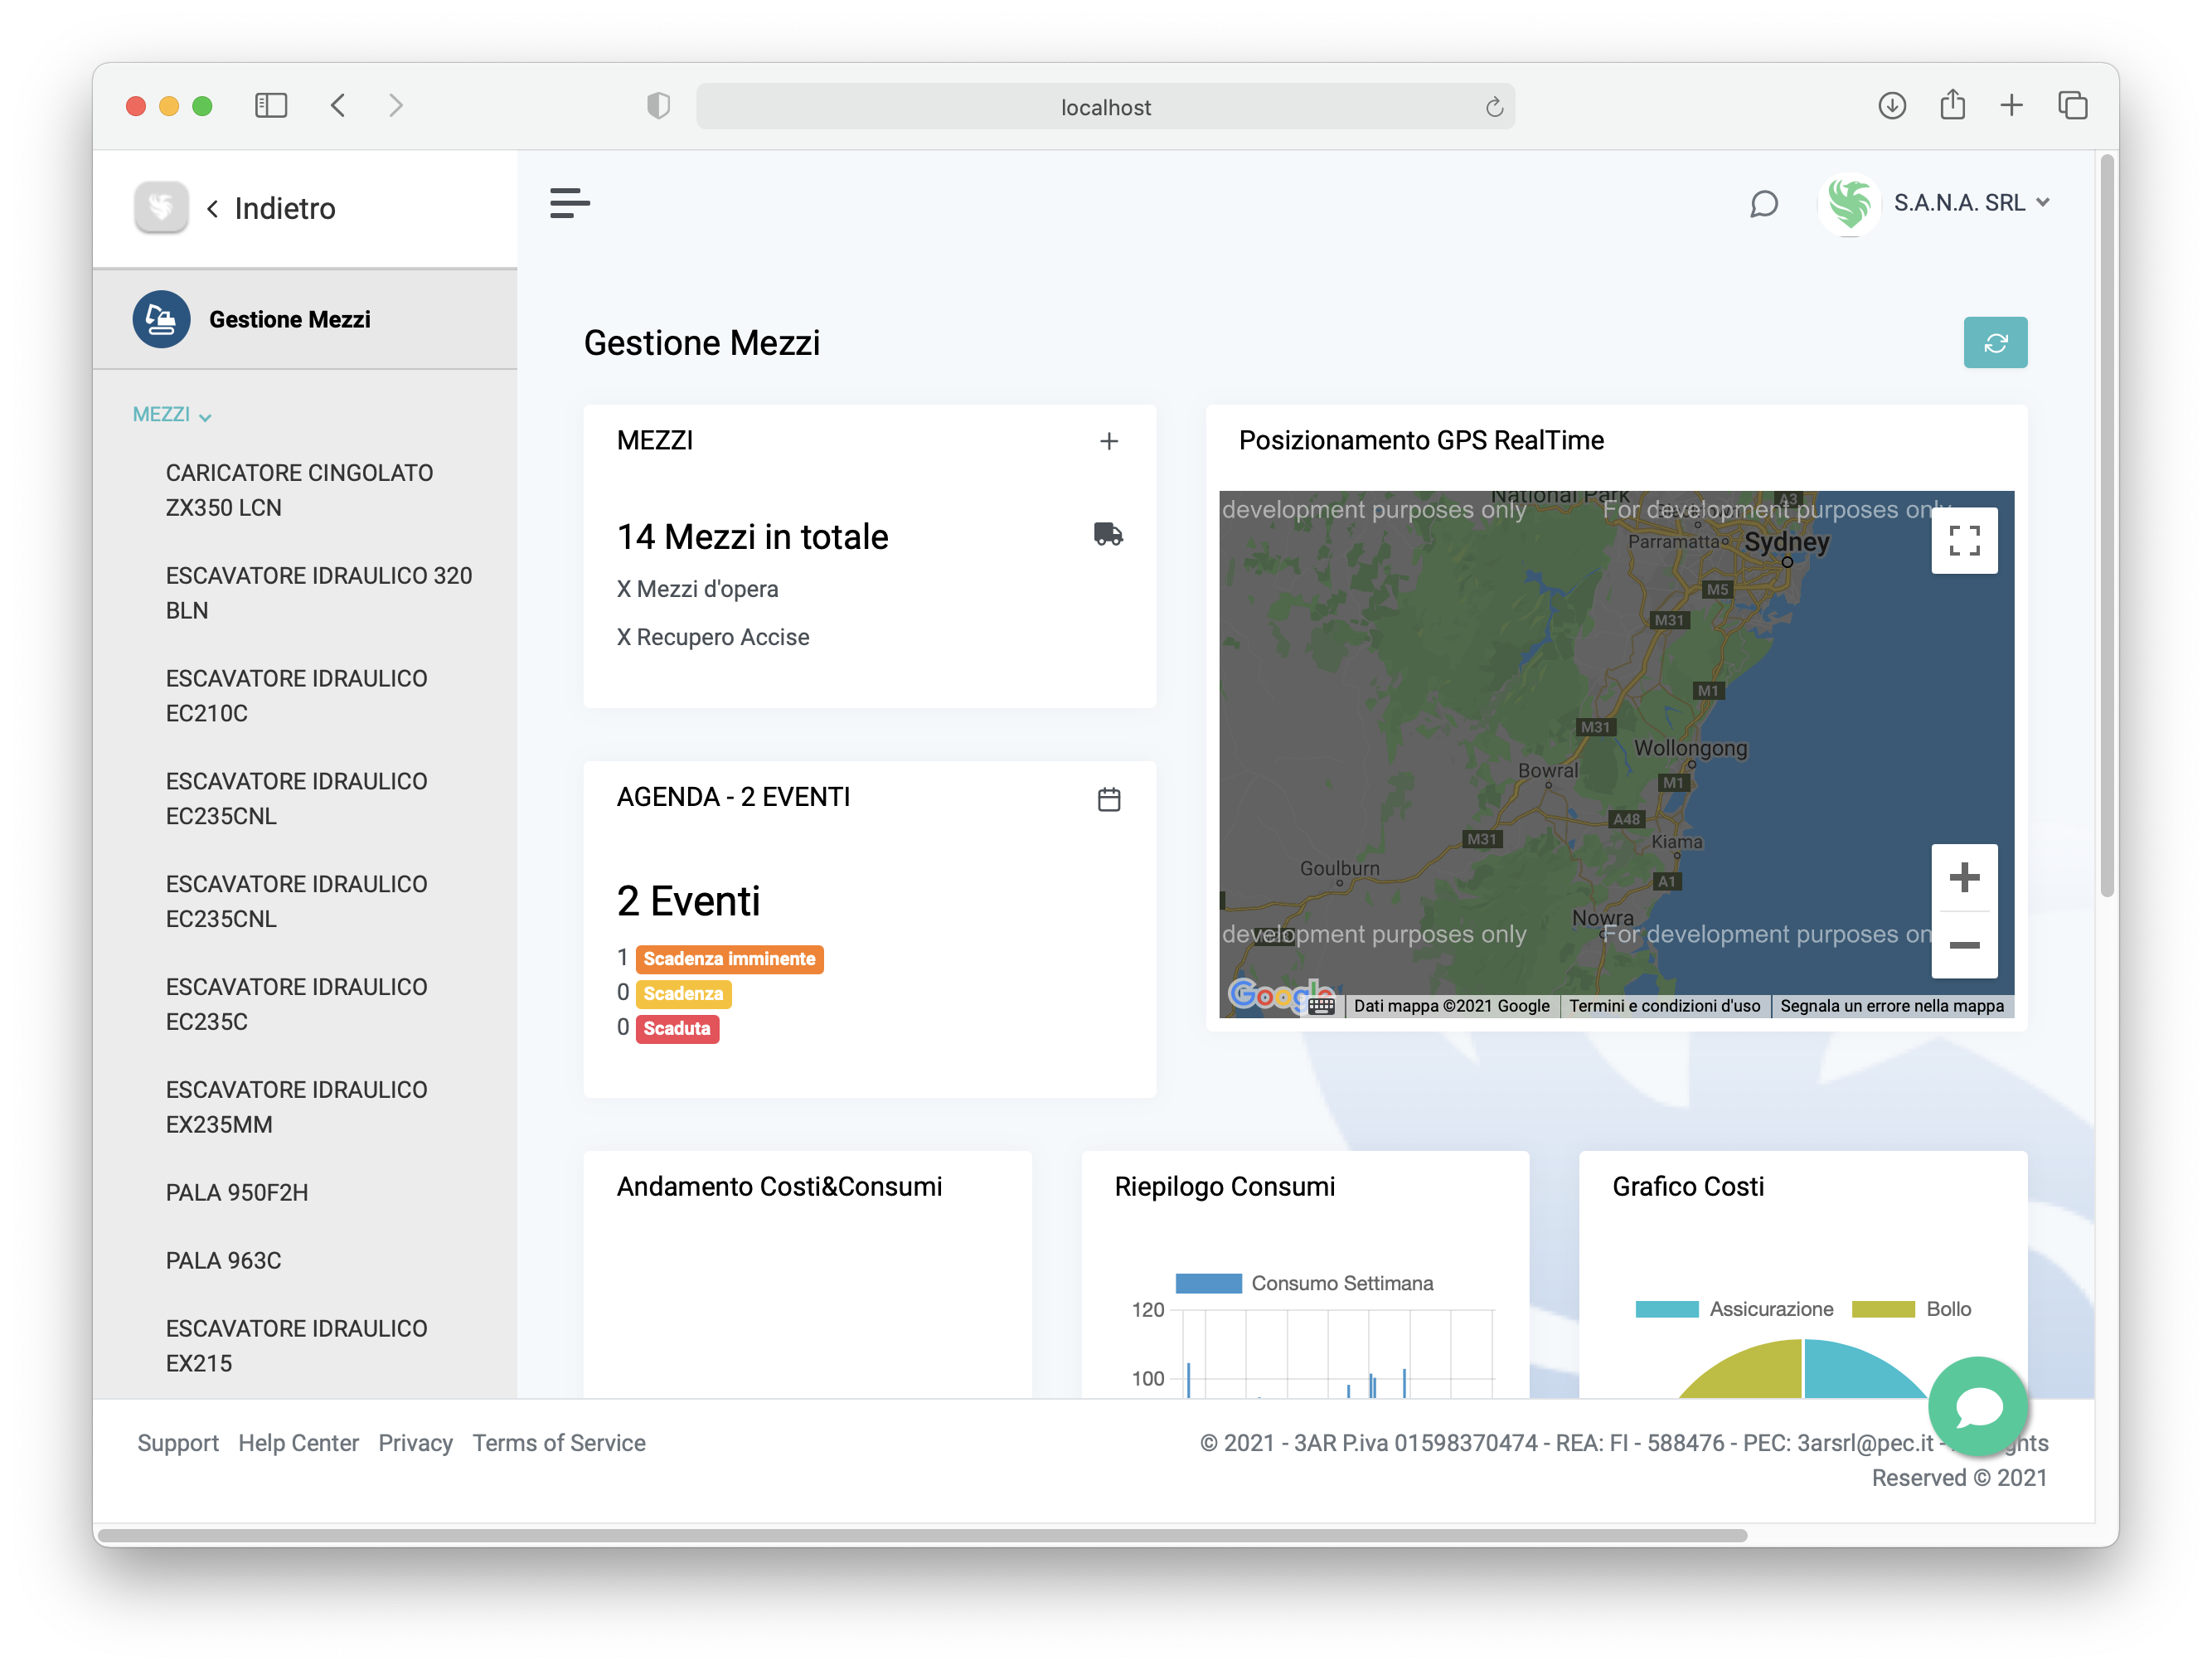2212x1670 pixels.
Task: Click the teal refresh button
Action: click(1995, 343)
